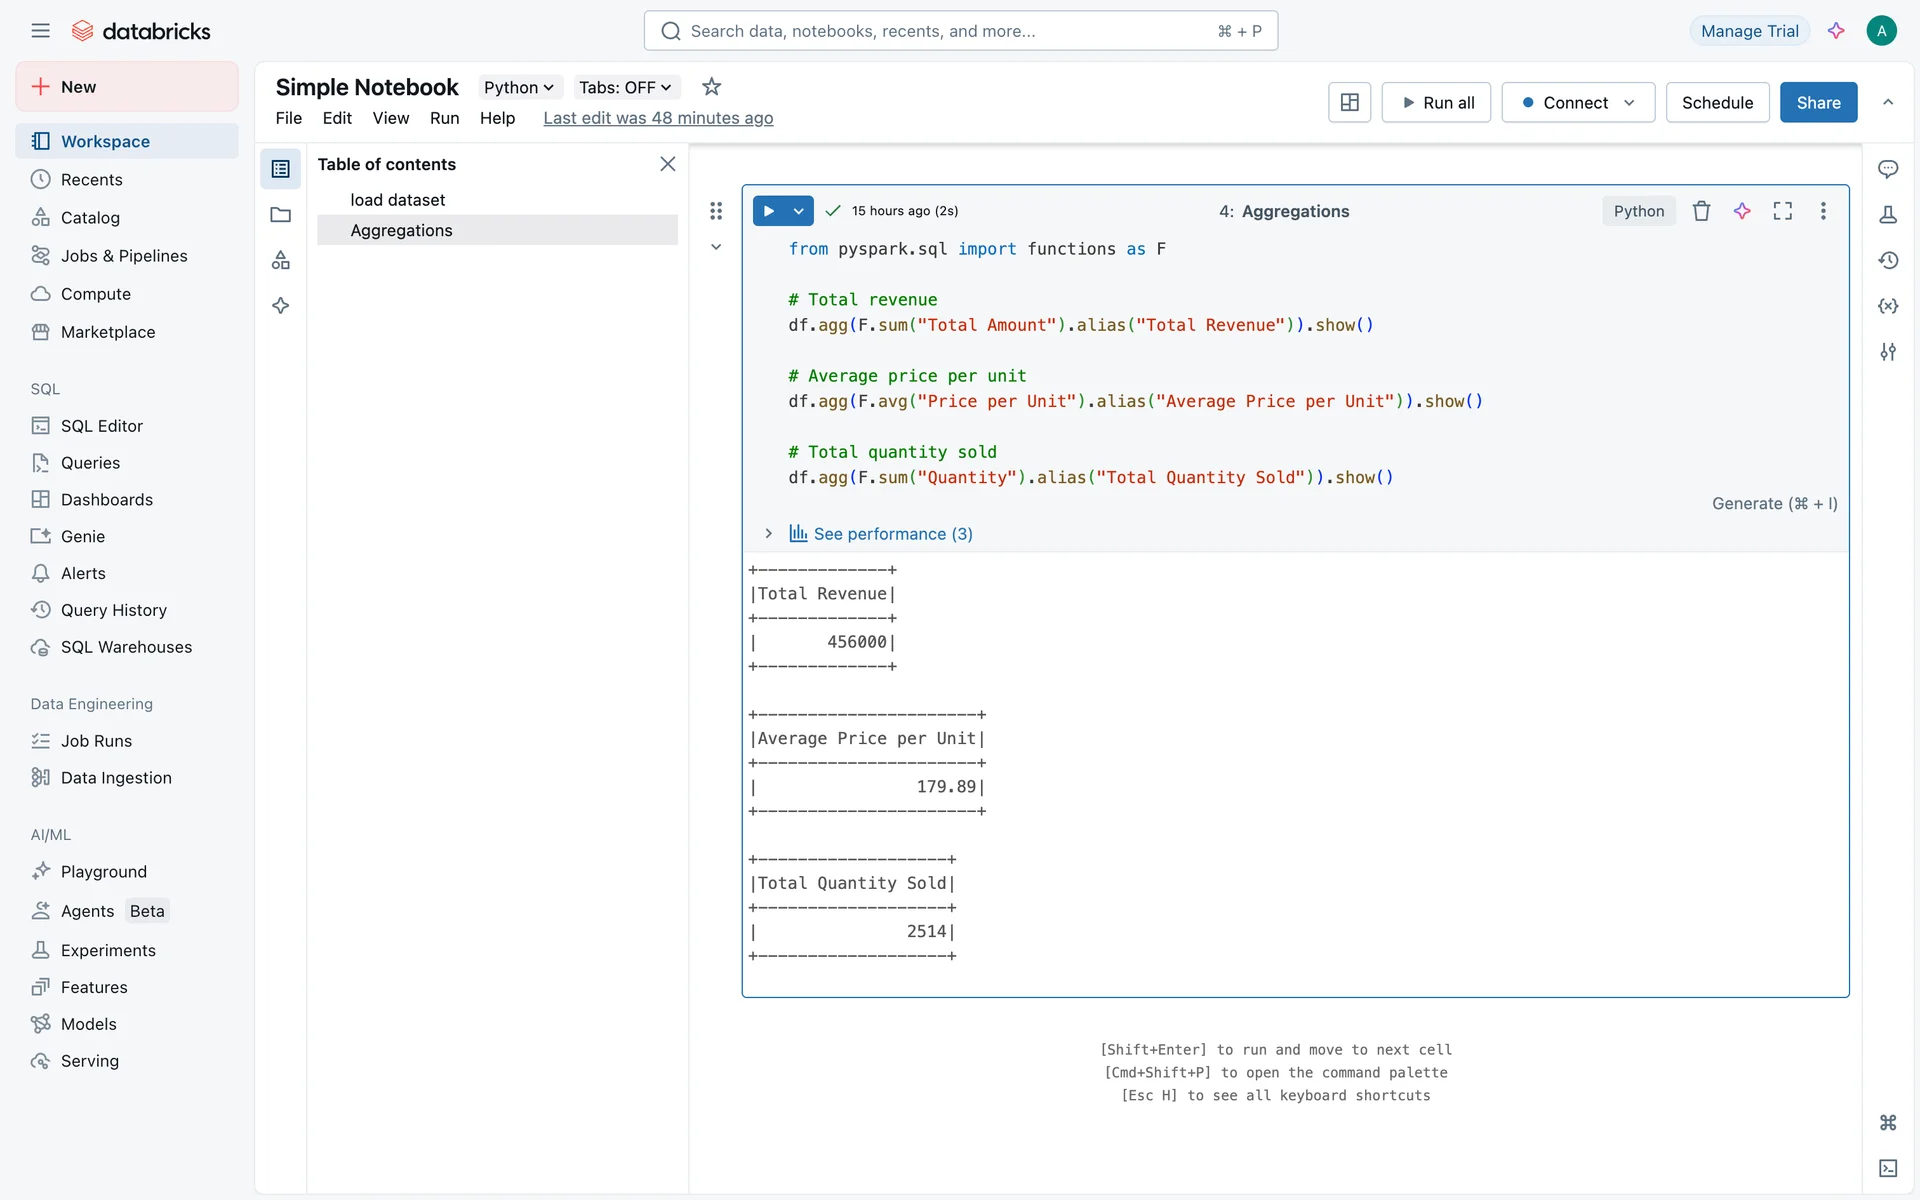Open the comments panel icon in right sidebar
Screen dimensions: 1920x1200
pyautogui.click(x=1888, y=169)
